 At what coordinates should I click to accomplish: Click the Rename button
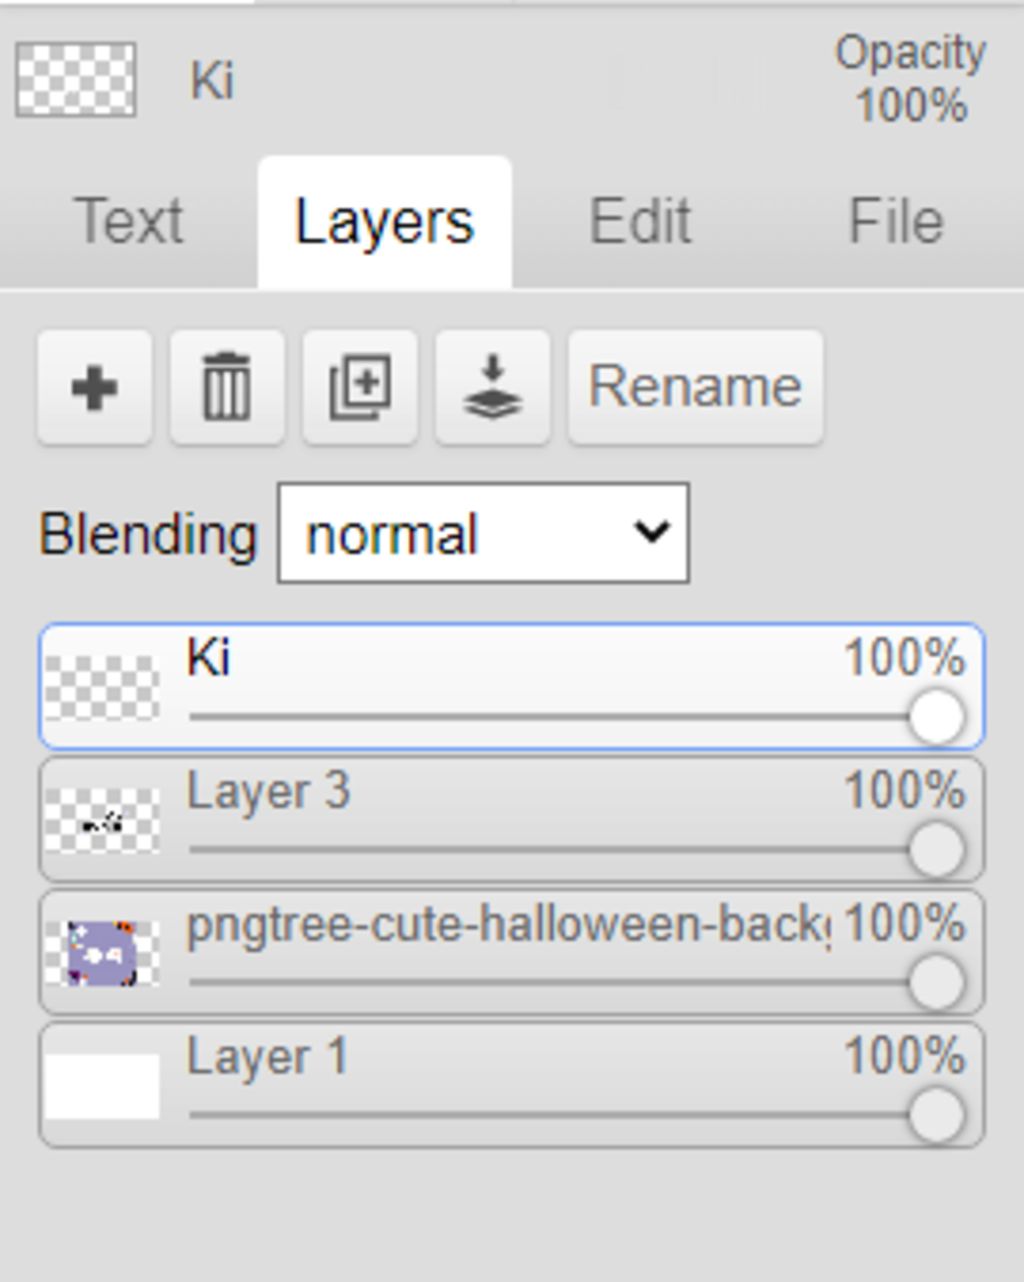[x=695, y=387]
